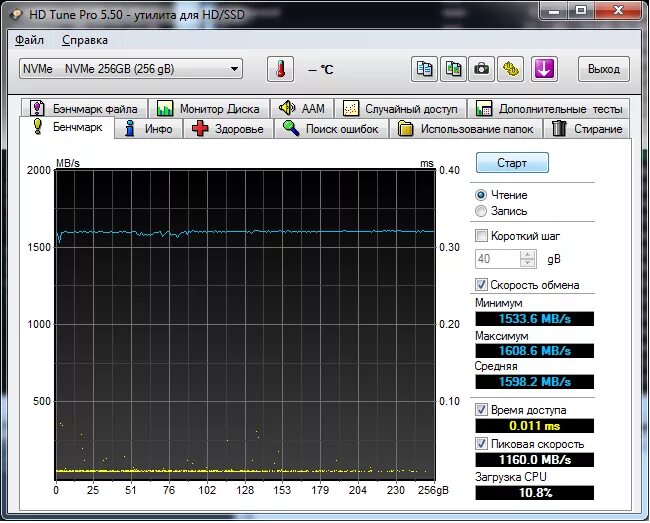Switch to the AAM tab
650x523 pixels.
[302, 109]
